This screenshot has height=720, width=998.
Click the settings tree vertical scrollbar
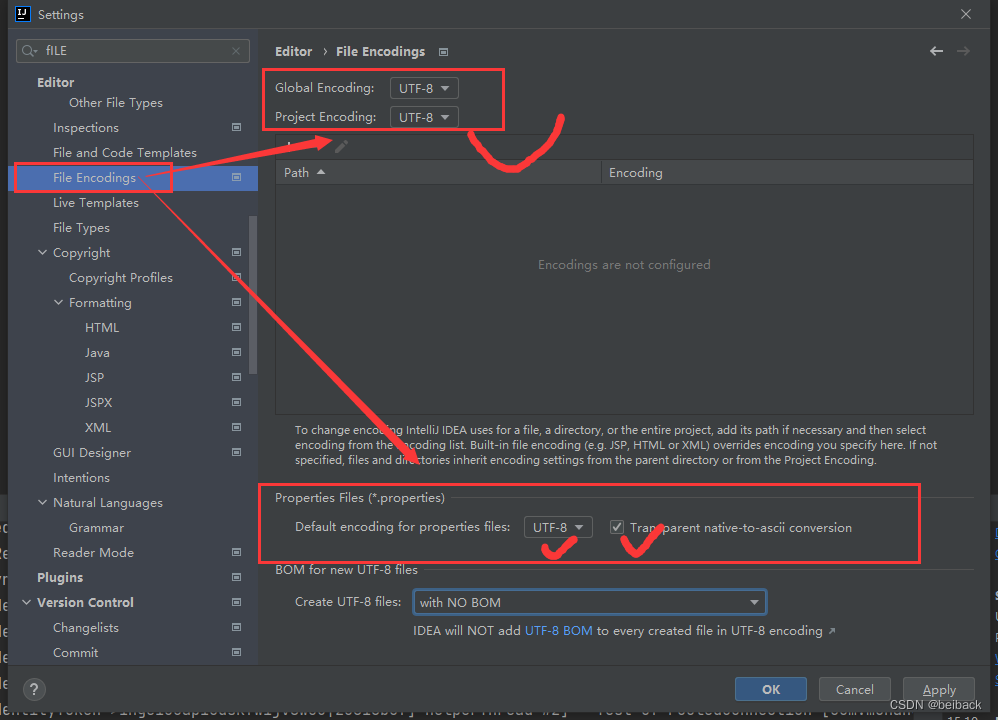pos(253,295)
